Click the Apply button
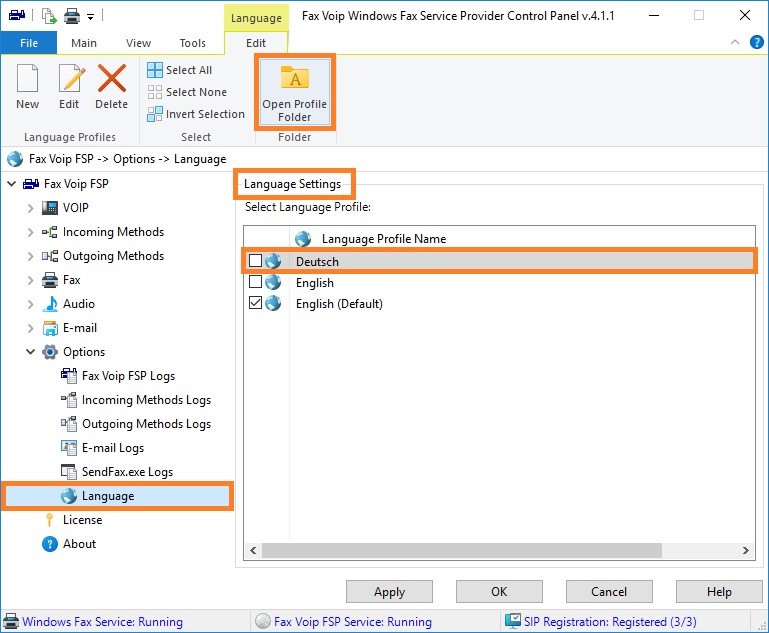This screenshot has height=633, width=769. (x=389, y=592)
